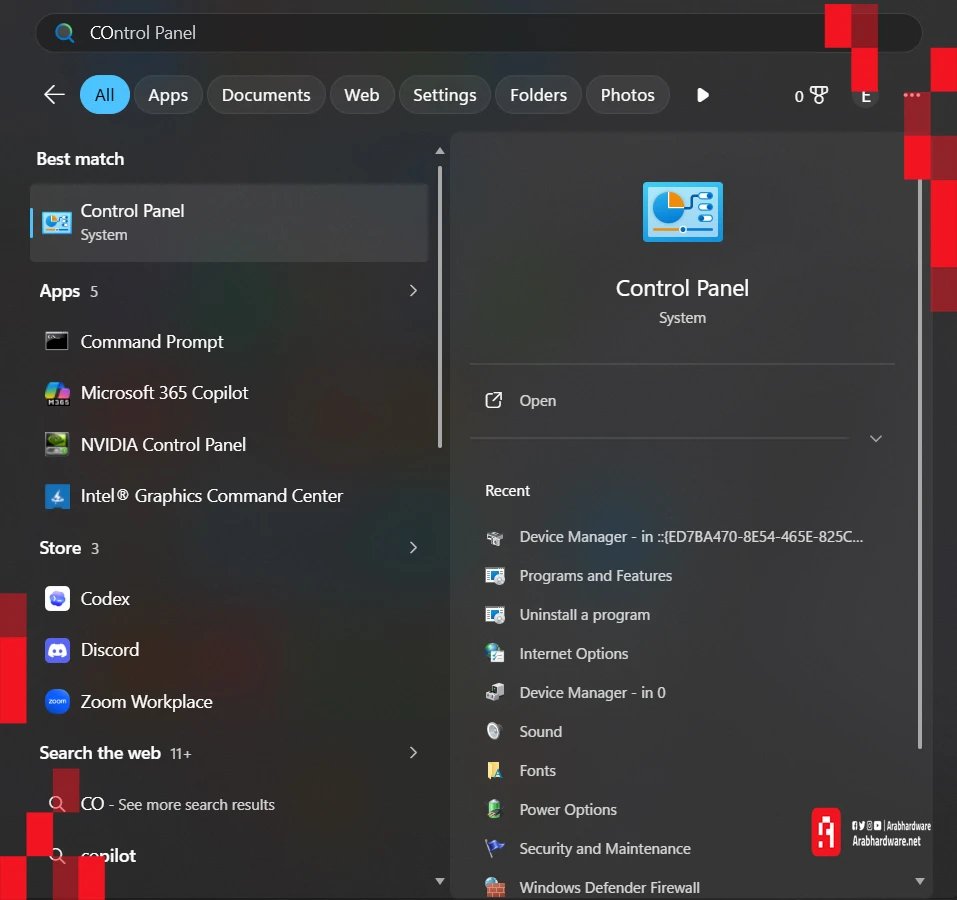The width and height of the screenshot is (957, 900).
Task: Switch to the Photos filter tab
Action: (627, 95)
